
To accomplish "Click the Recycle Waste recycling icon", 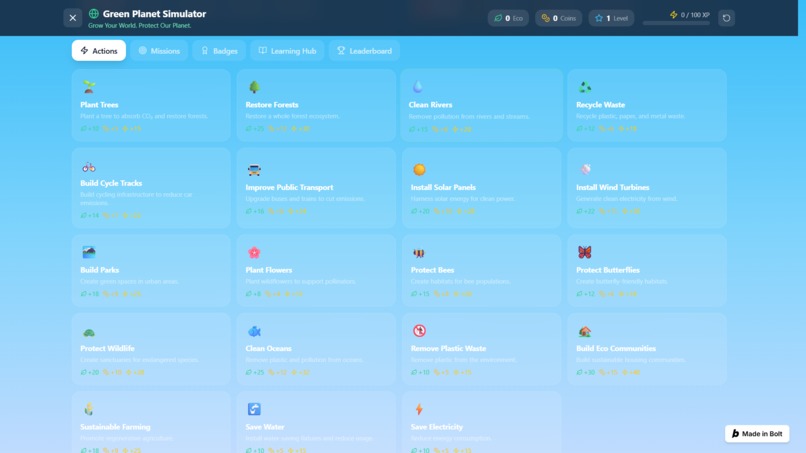I will [584, 86].
